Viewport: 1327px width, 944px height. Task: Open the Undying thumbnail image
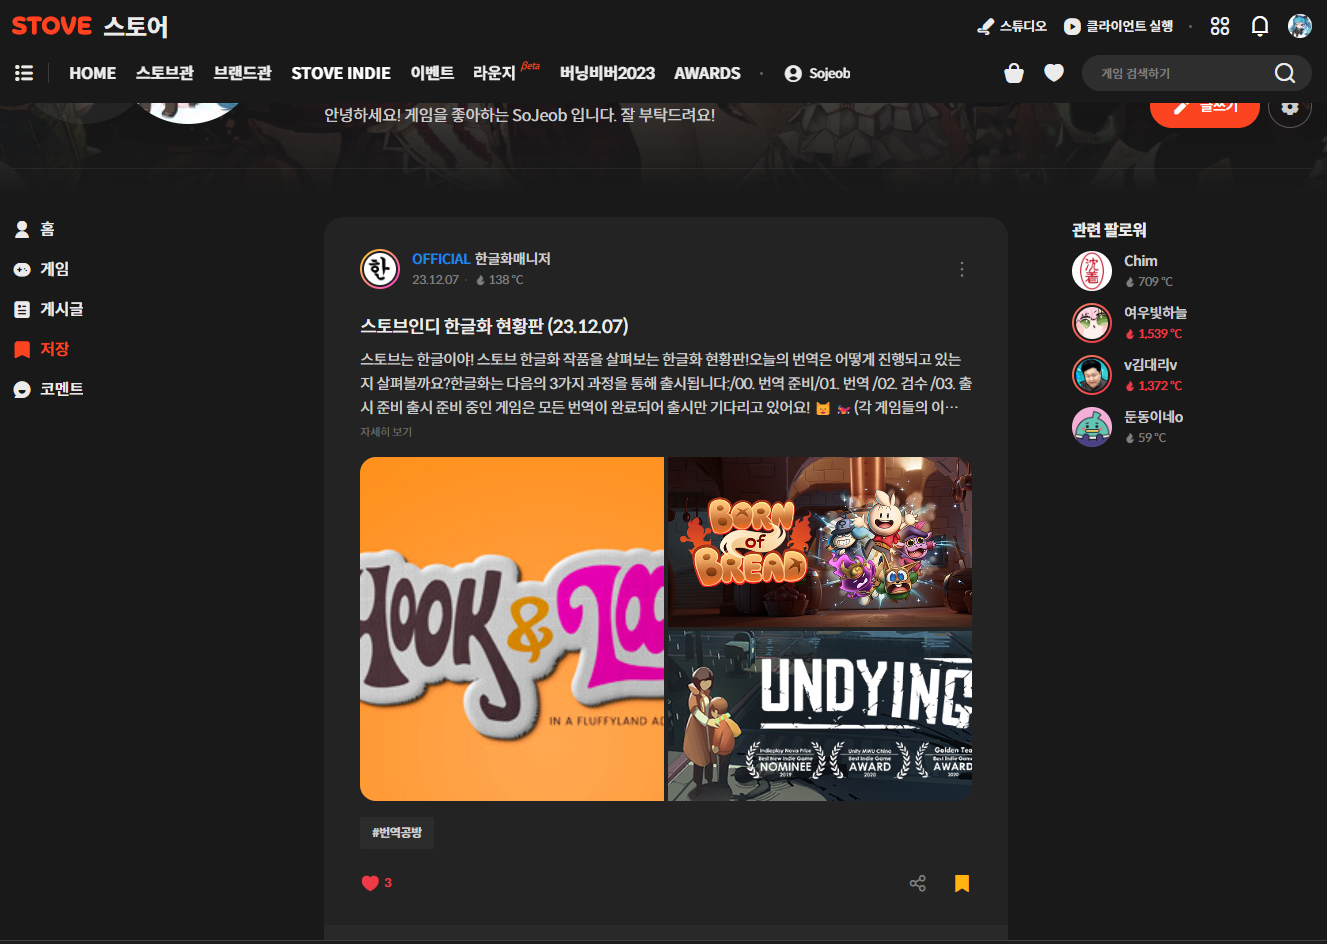tap(820, 716)
